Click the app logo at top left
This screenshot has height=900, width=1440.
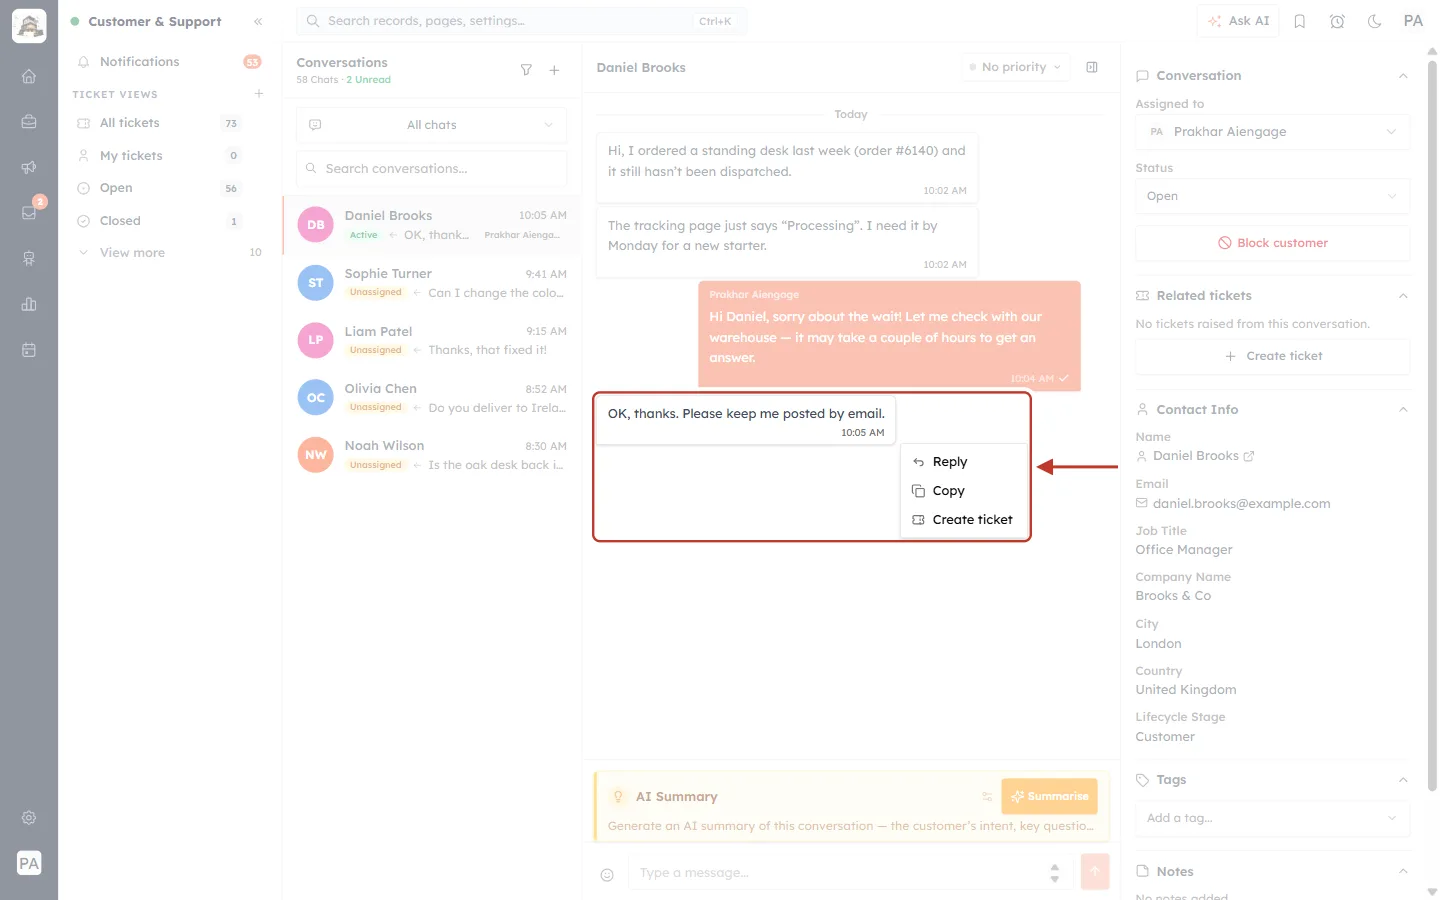tap(29, 26)
